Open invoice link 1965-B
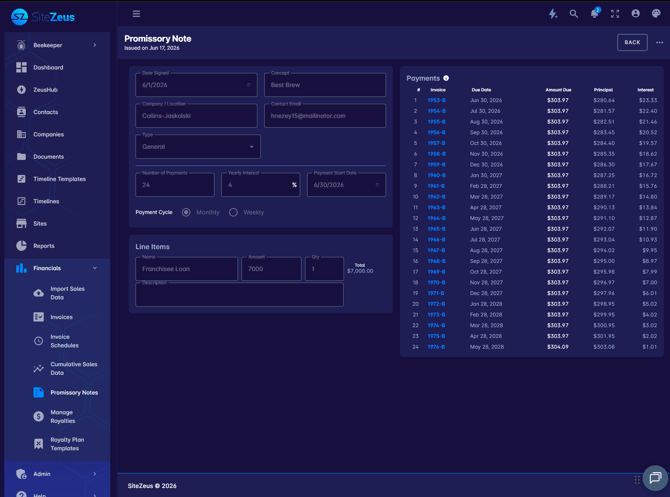The width and height of the screenshot is (670, 497). point(436,229)
